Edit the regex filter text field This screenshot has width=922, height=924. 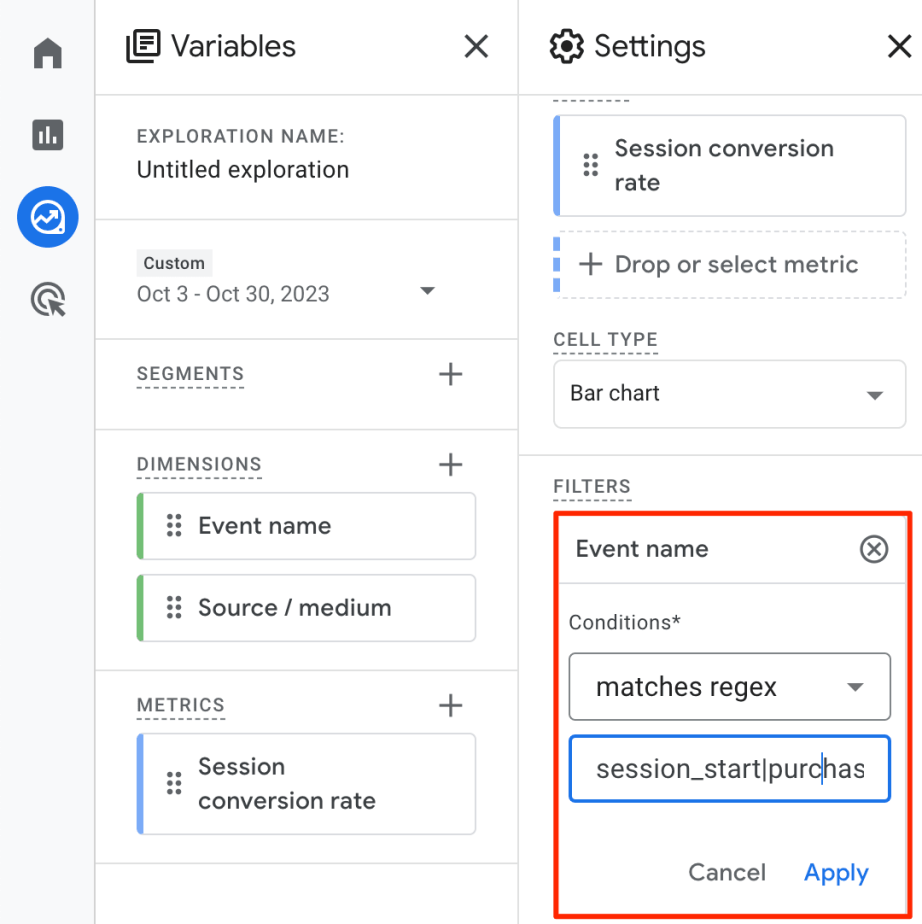point(729,768)
